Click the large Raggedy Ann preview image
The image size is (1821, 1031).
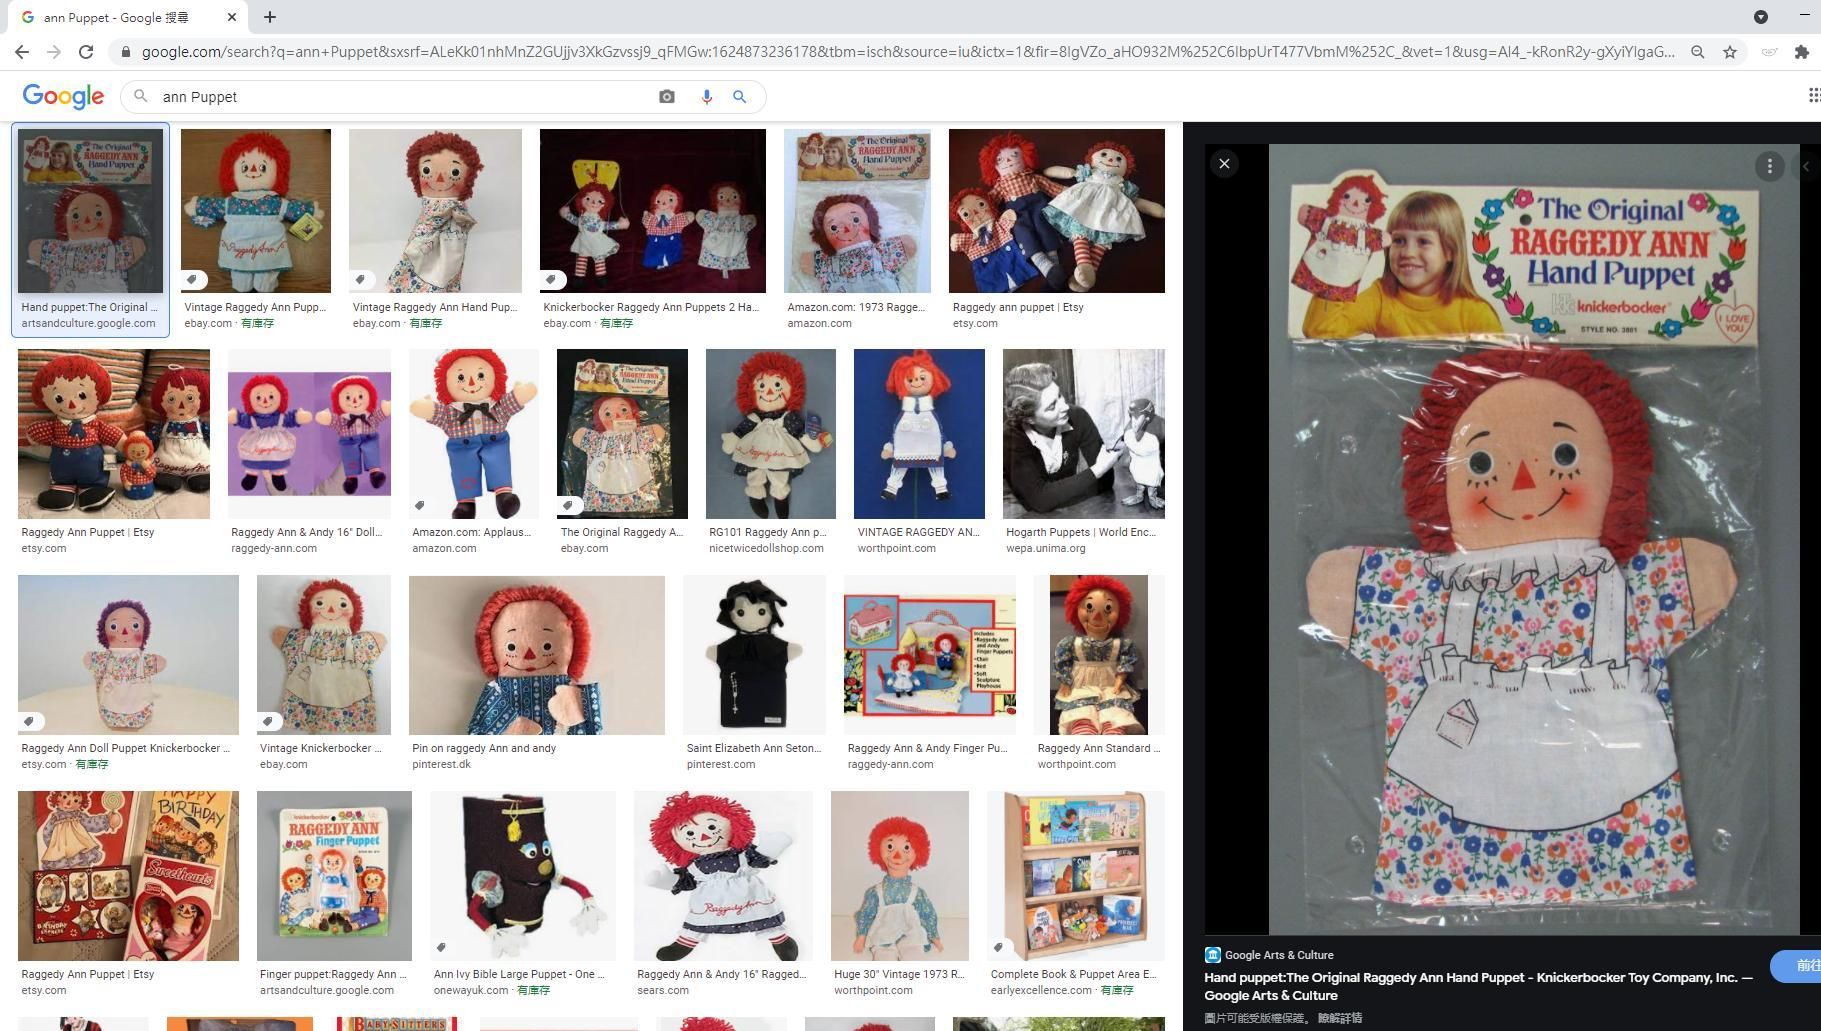click(1534, 539)
